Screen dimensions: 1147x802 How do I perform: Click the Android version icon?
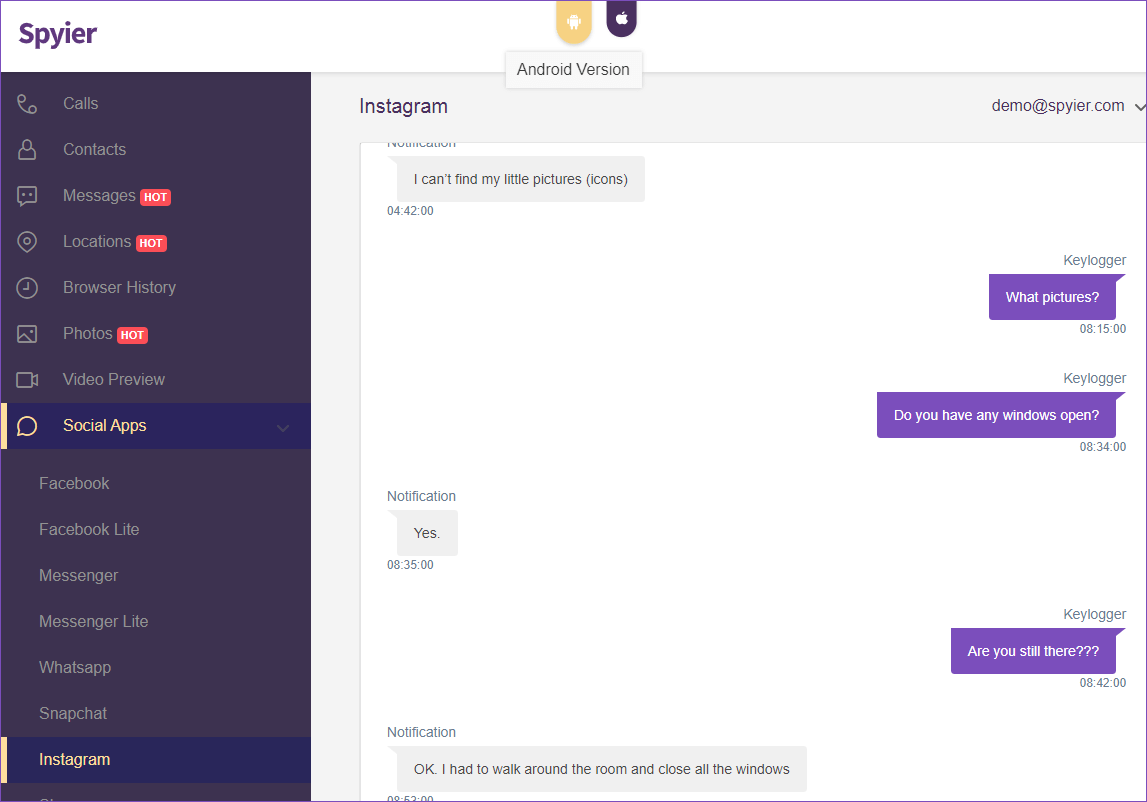point(573,20)
